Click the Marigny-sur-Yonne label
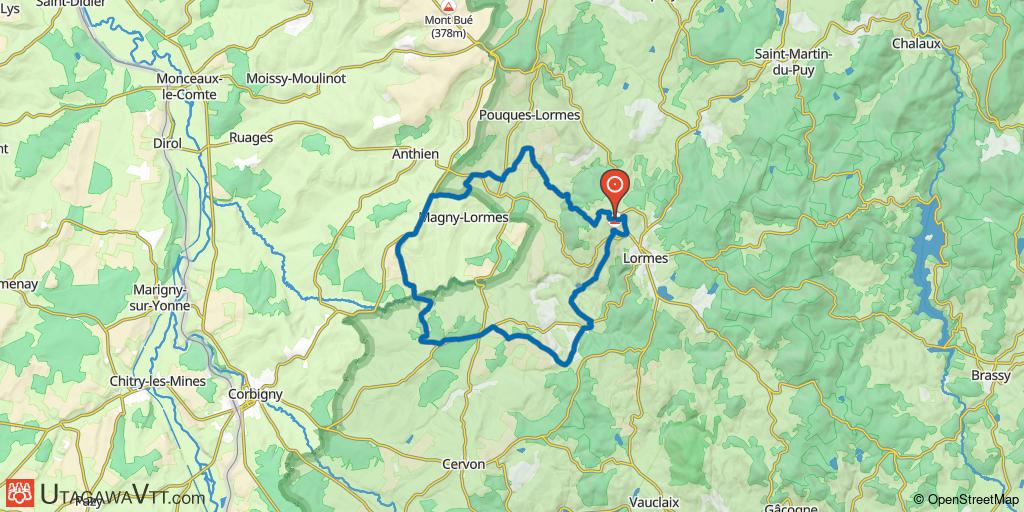 point(162,297)
